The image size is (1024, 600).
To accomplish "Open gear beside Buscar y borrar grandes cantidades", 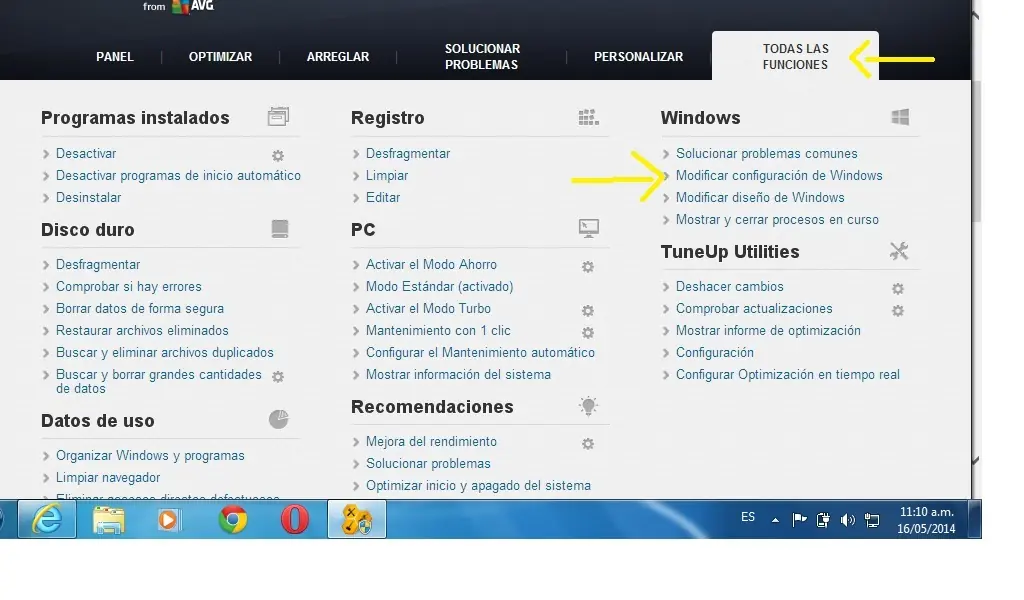I will click(278, 377).
